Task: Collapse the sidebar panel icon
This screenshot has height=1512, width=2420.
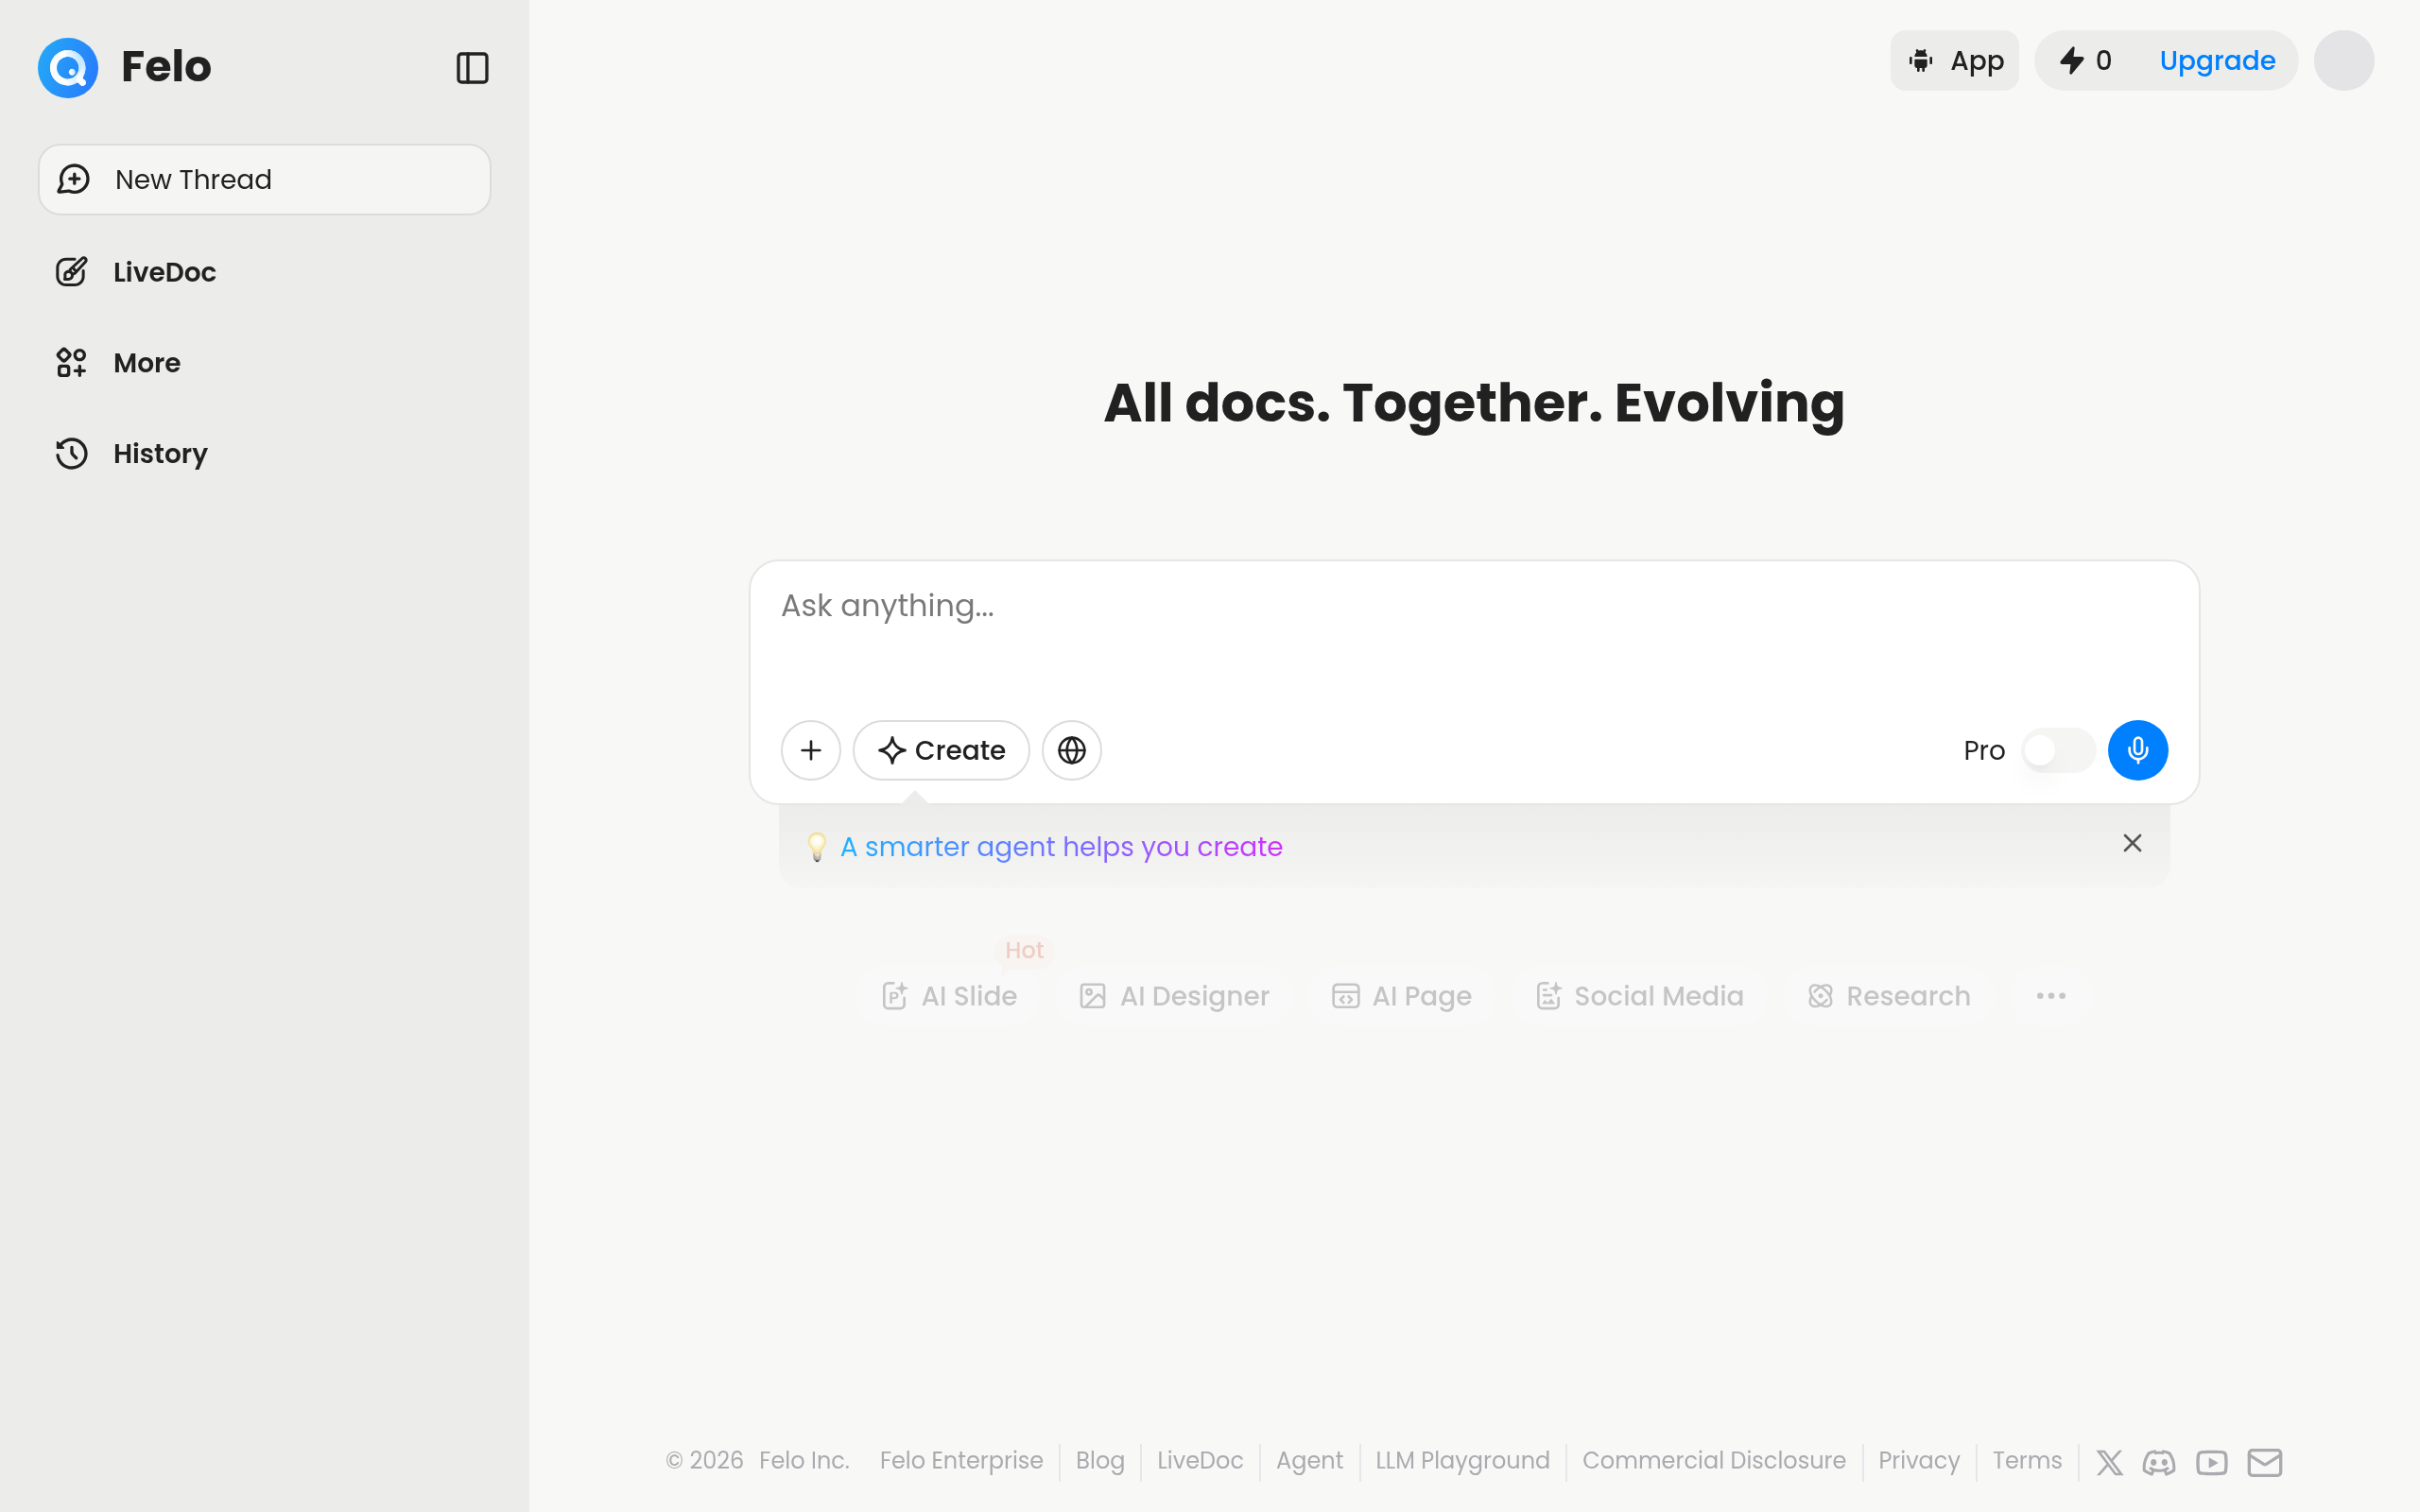Action: [x=472, y=68]
